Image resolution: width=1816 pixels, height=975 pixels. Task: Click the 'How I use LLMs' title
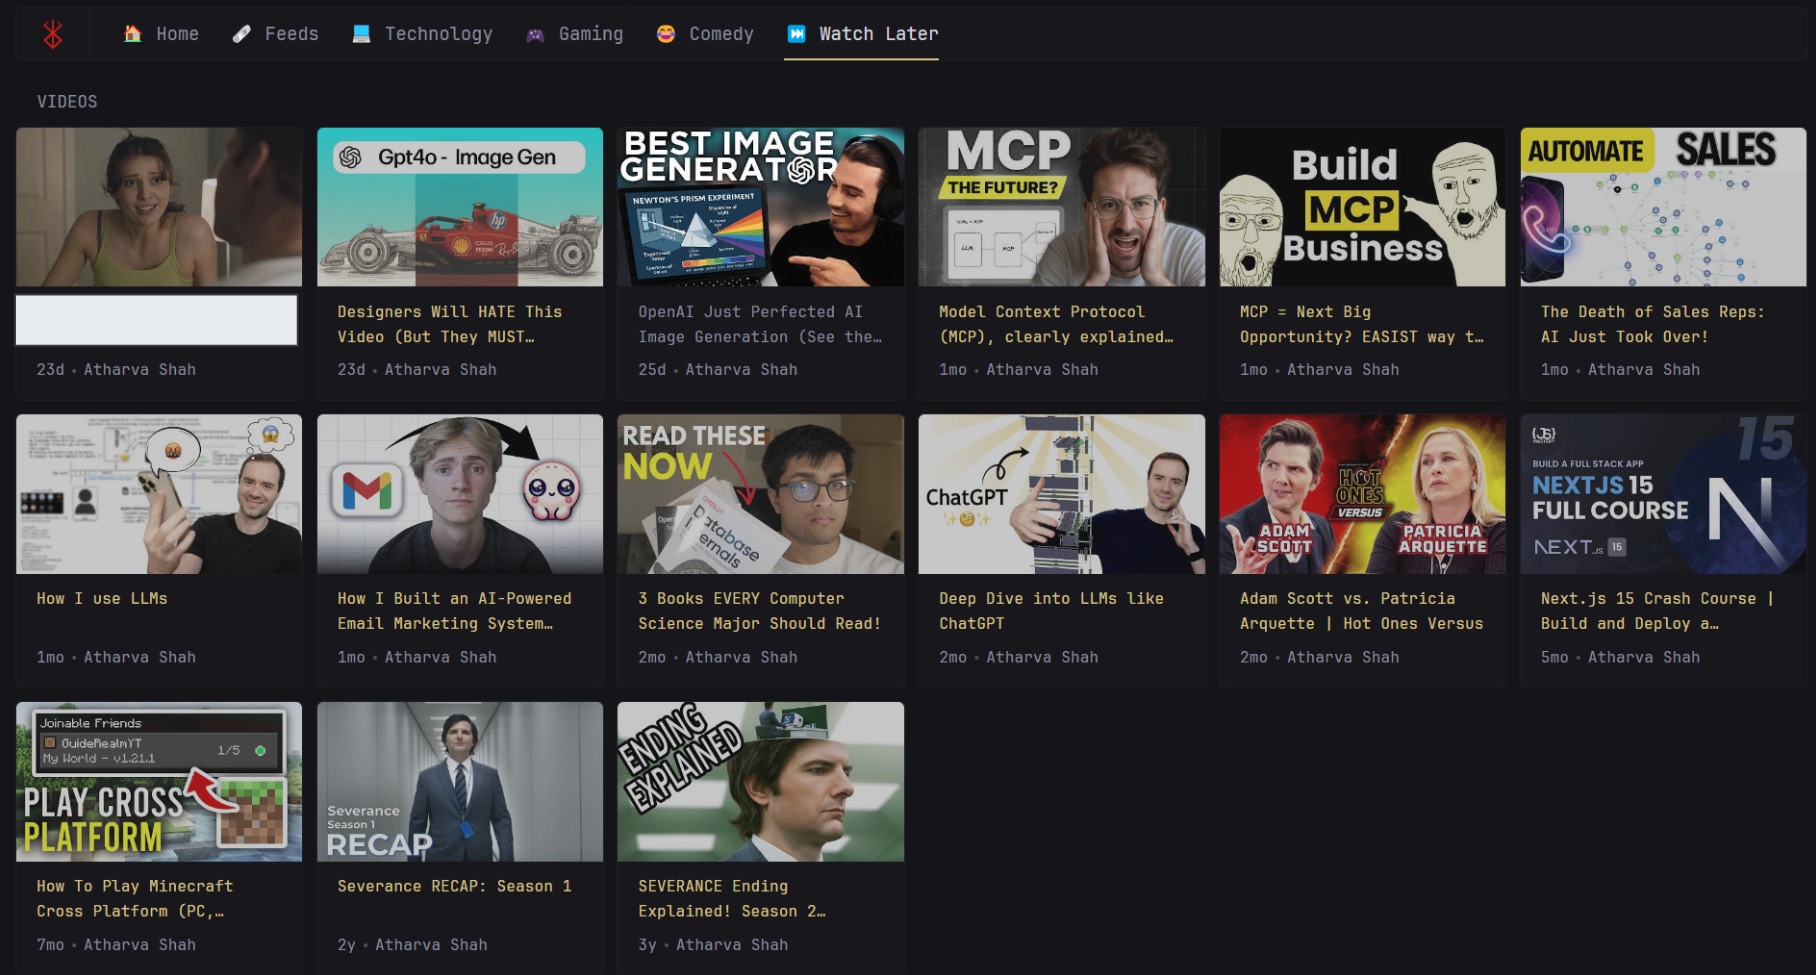pos(102,598)
